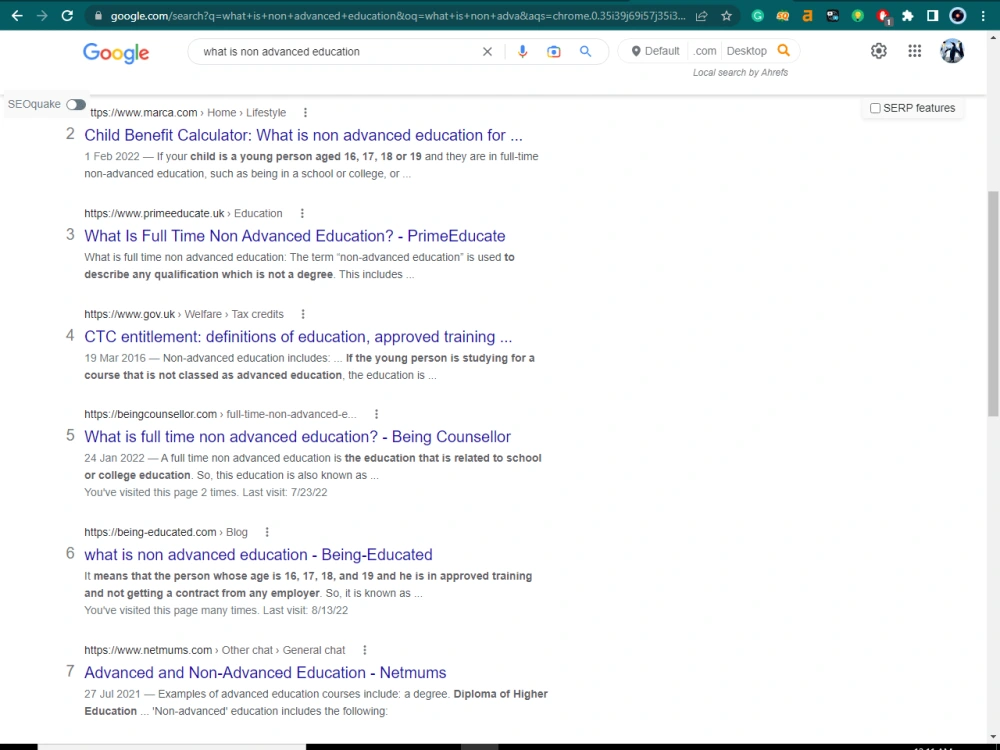
Task: Open Being Counsellor full time result
Action: point(298,437)
